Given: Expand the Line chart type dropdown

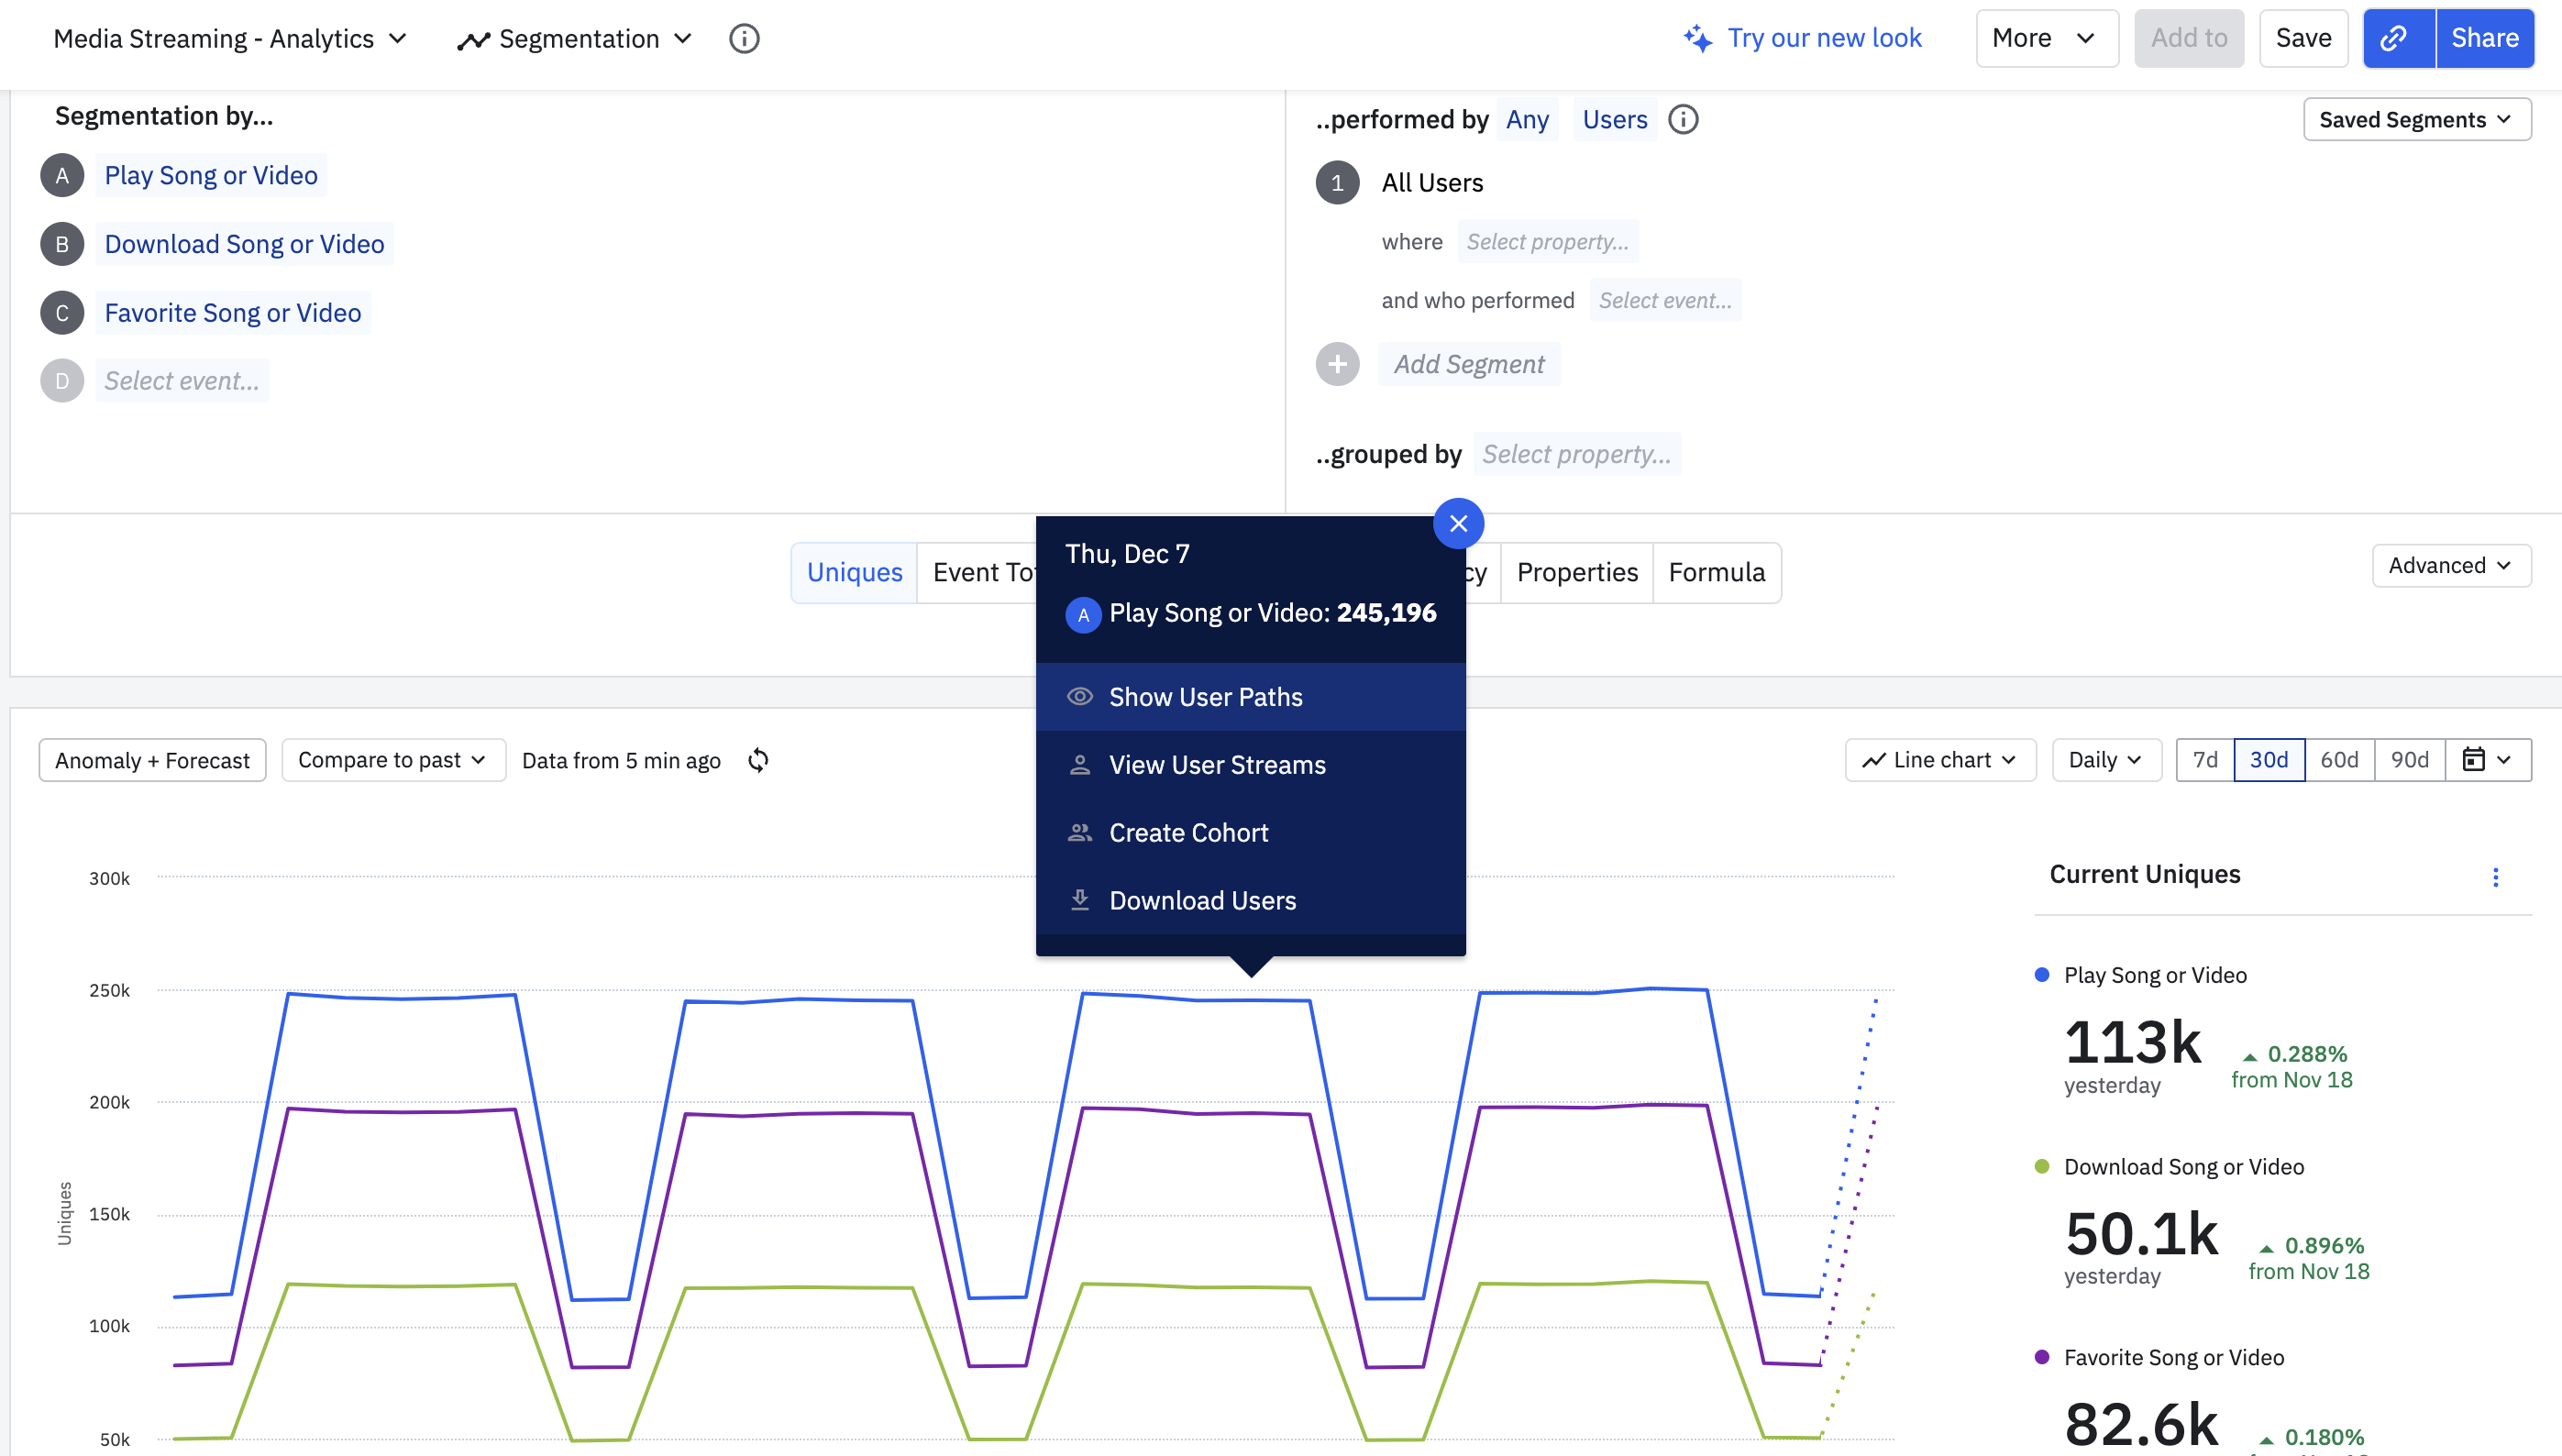Looking at the screenshot, I should click(1939, 760).
